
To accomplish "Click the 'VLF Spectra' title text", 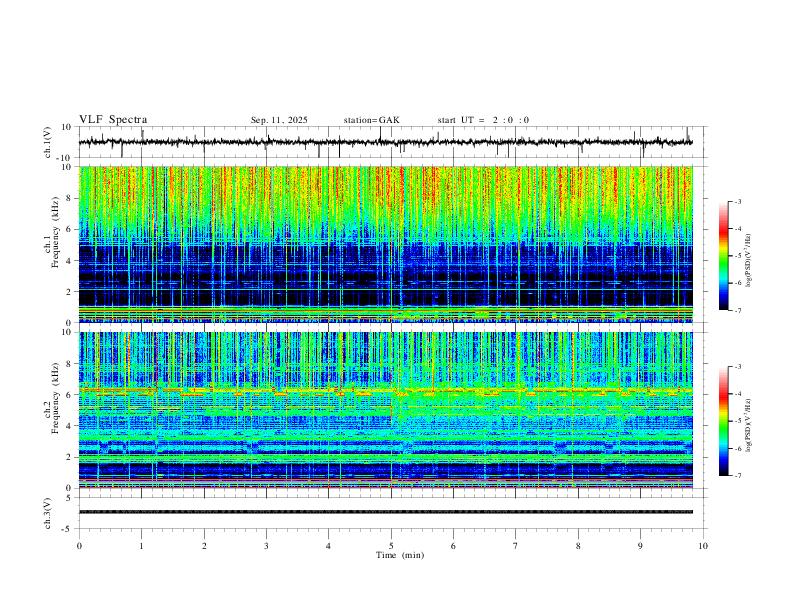I will tap(113, 120).
